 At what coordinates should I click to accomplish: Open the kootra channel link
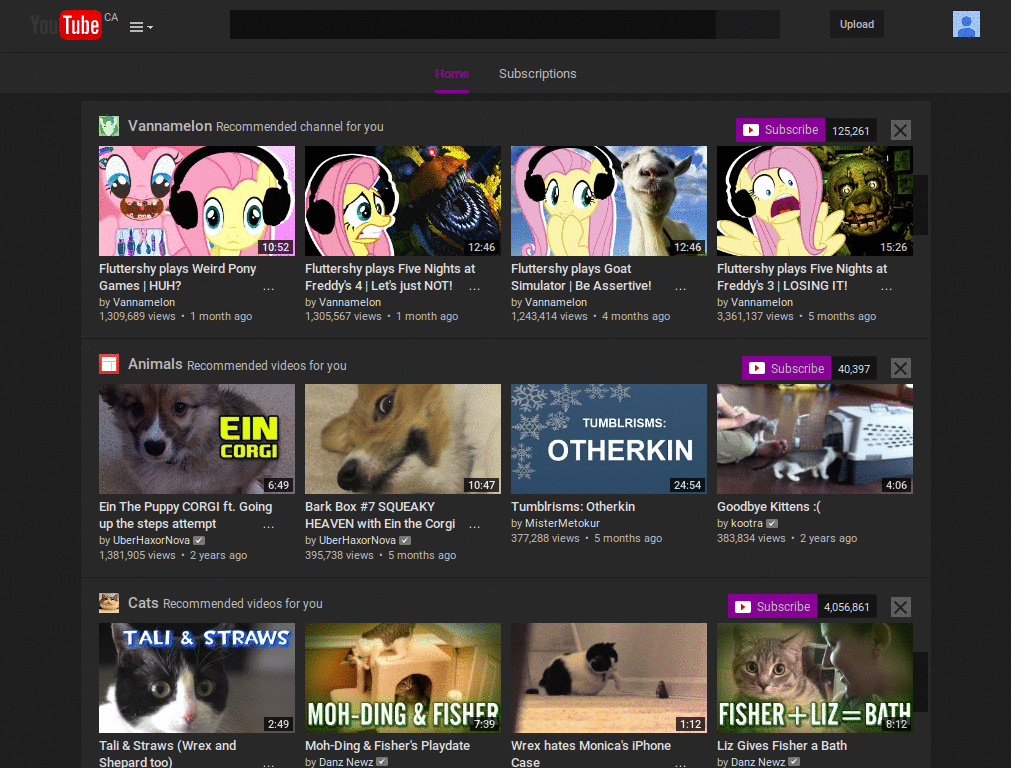747,523
